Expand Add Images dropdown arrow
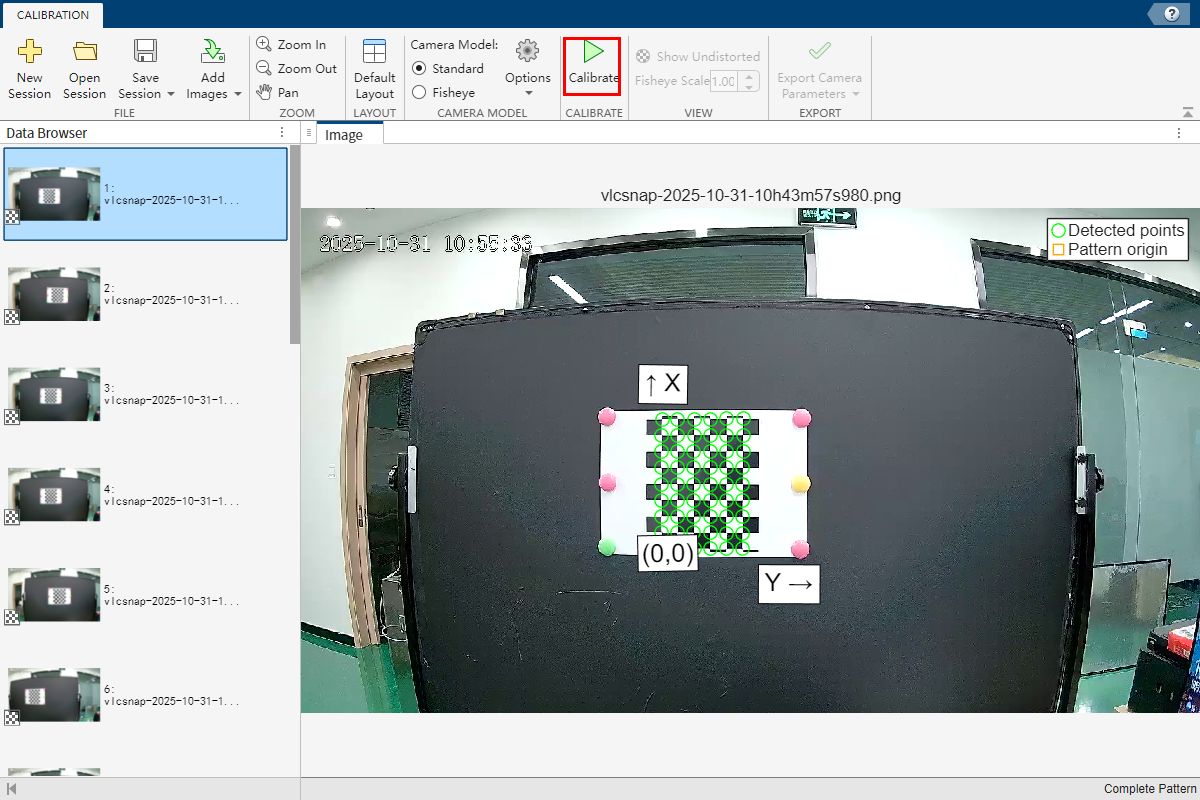The image size is (1200, 800). (x=238, y=94)
